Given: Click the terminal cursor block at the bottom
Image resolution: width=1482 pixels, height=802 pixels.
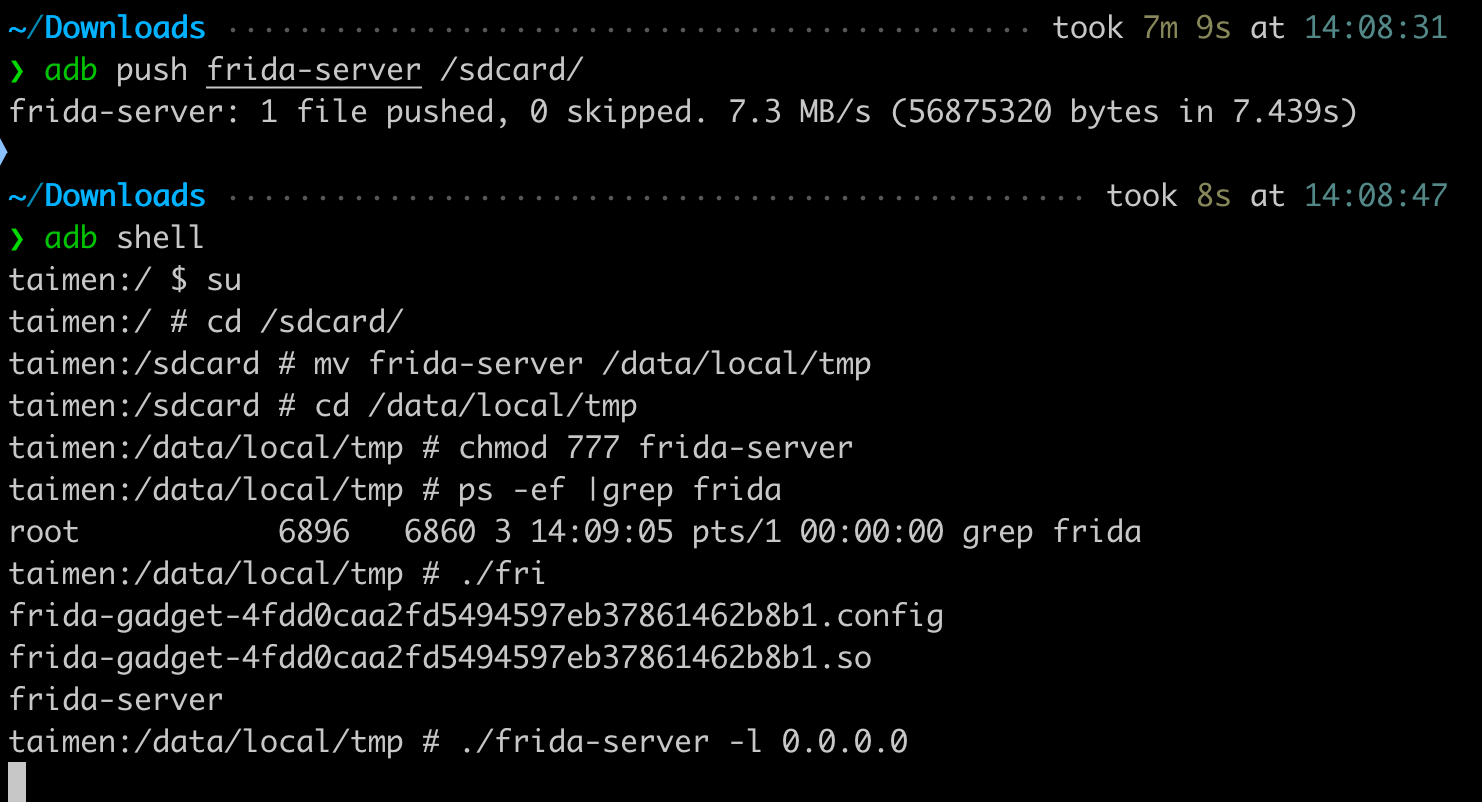Looking at the screenshot, I should tap(16, 781).
